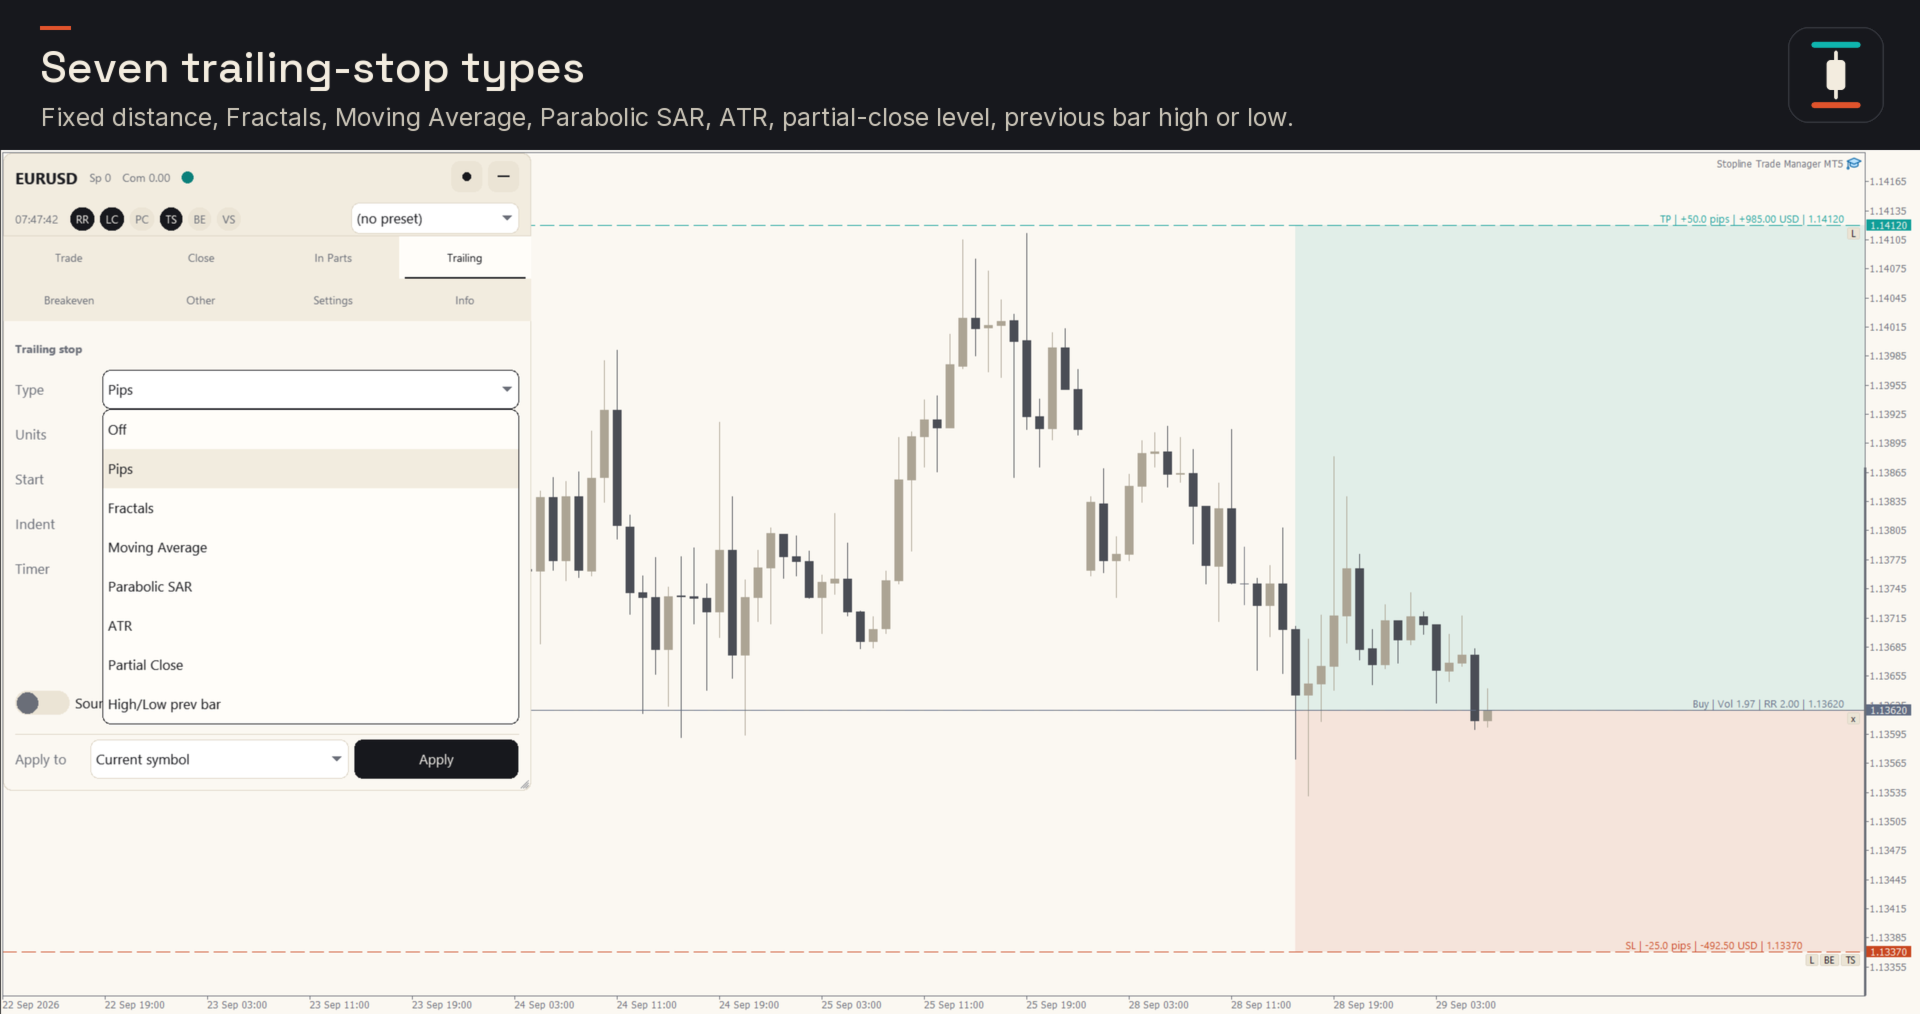Expand the Apply to dropdown
The height and width of the screenshot is (1014, 1920).
tap(219, 759)
